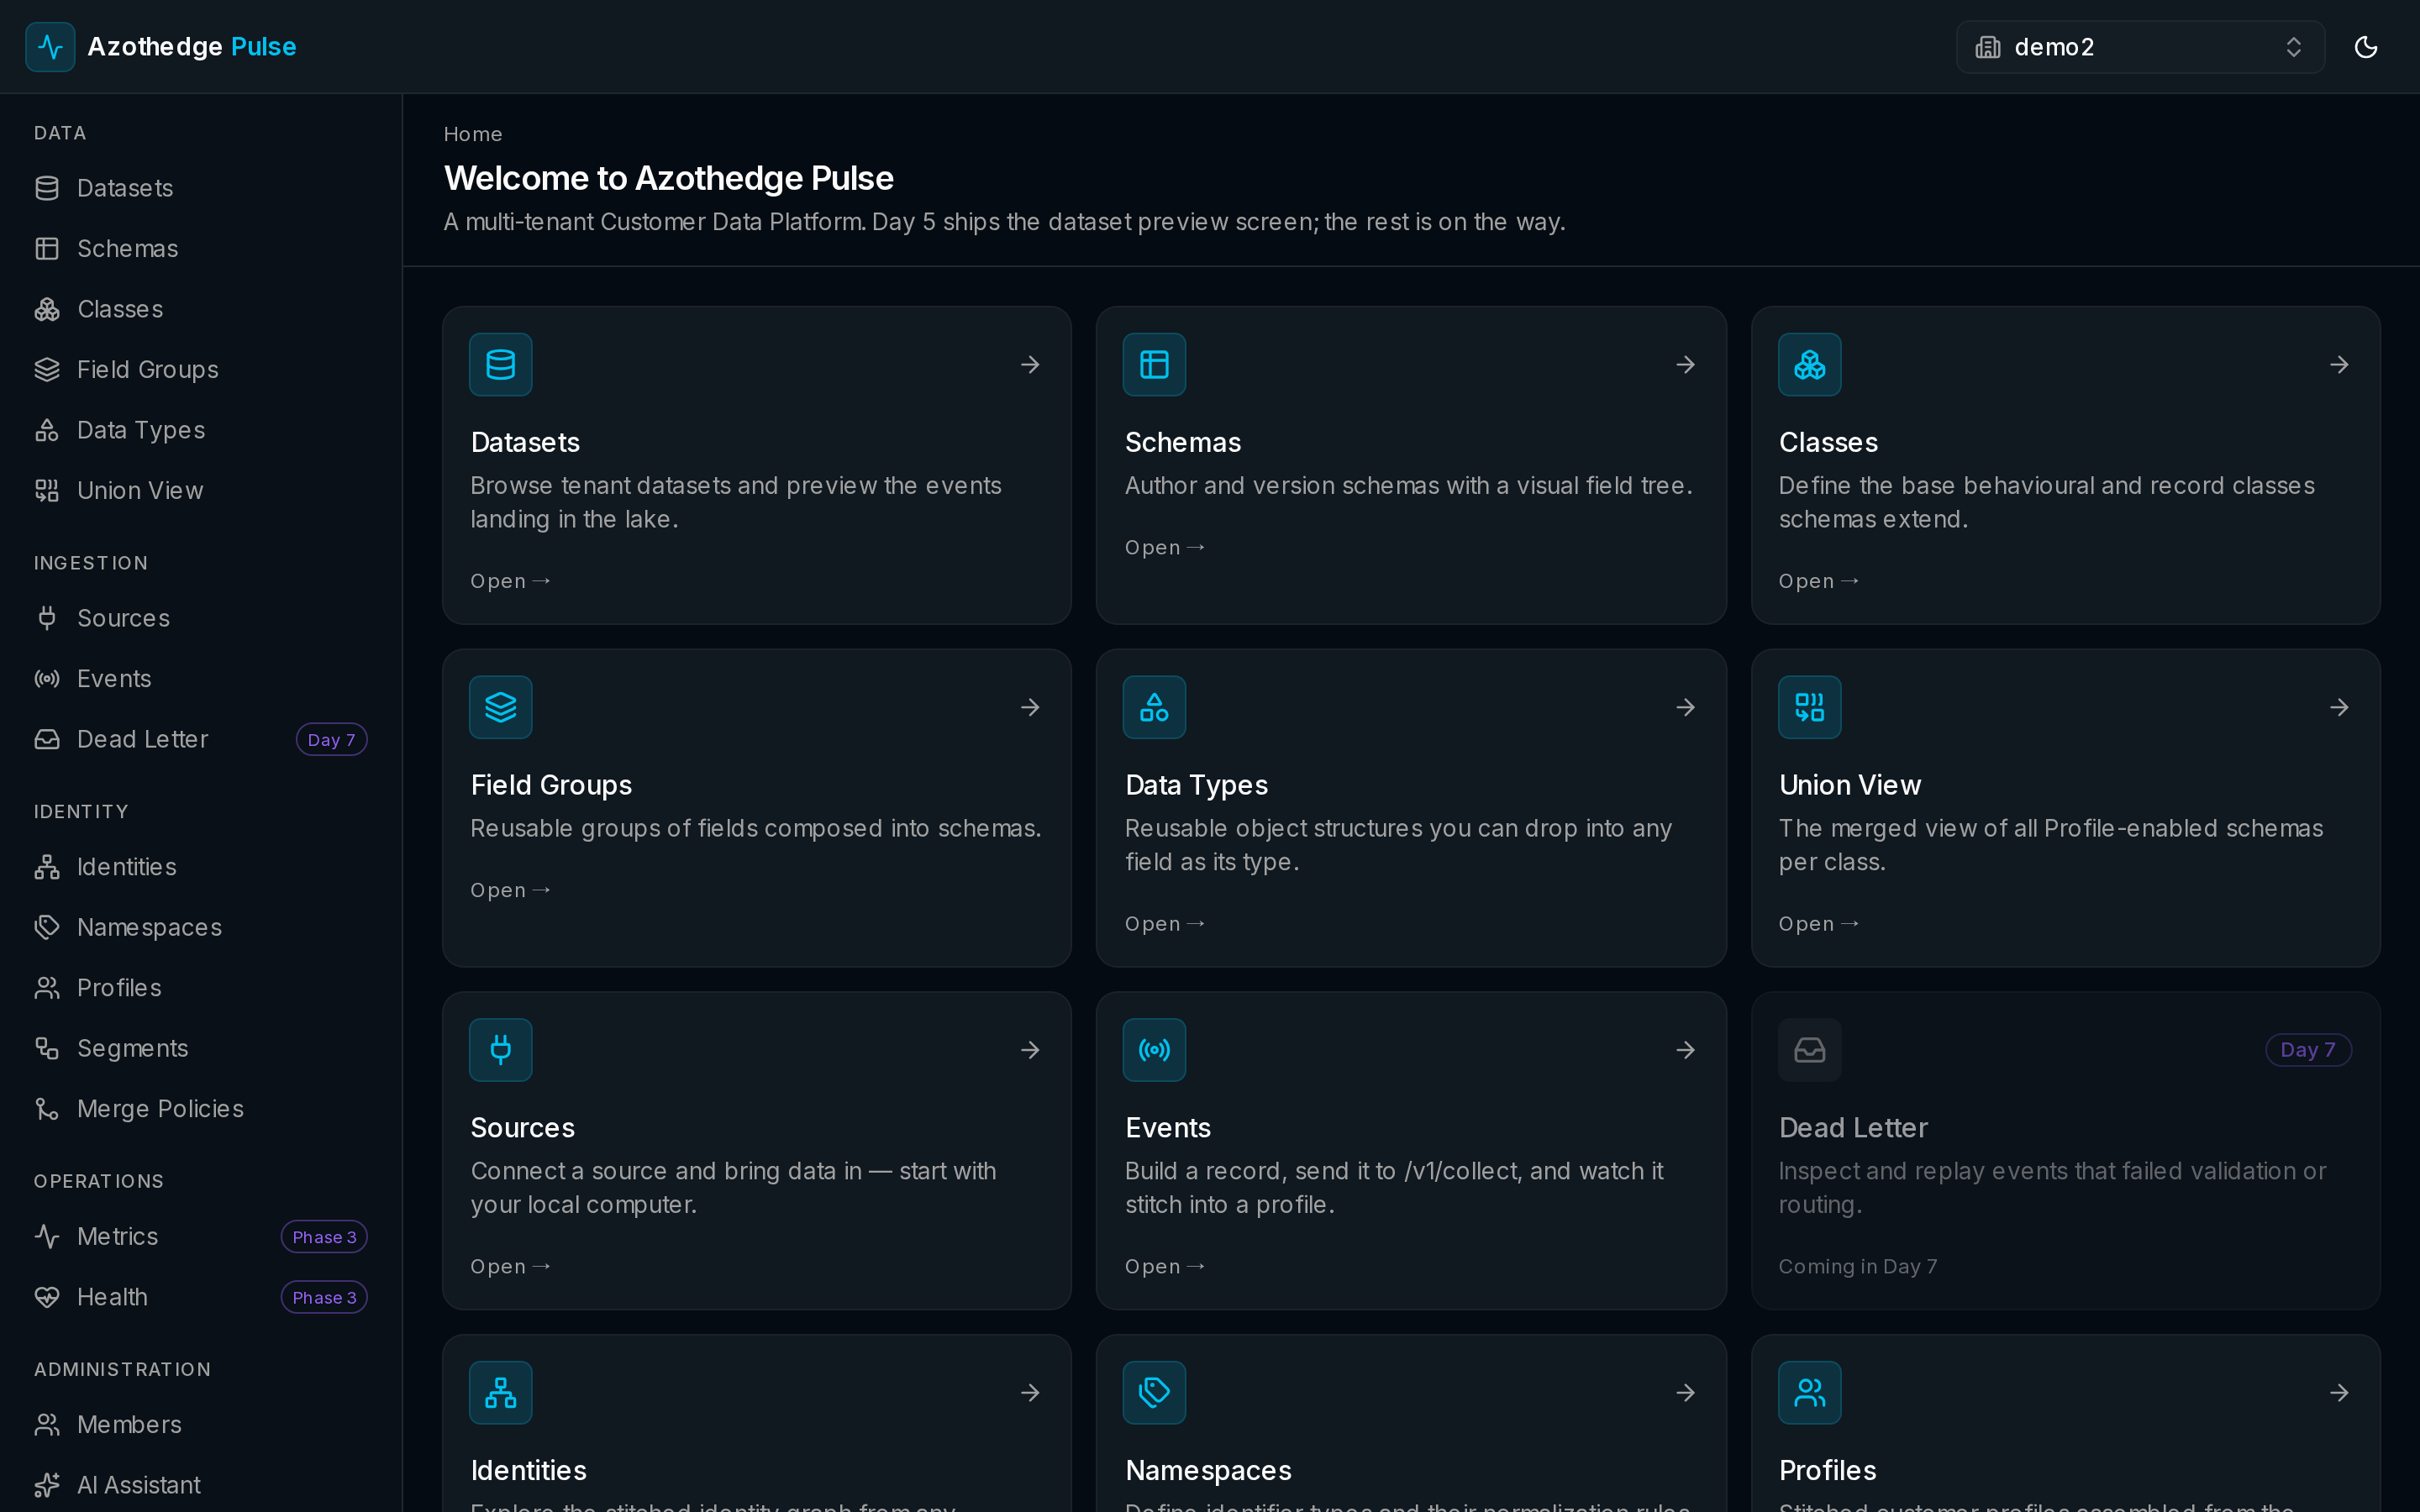Open Field Groups from the sidebar
The width and height of the screenshot is (2420, 1512).
coord(200,369)
